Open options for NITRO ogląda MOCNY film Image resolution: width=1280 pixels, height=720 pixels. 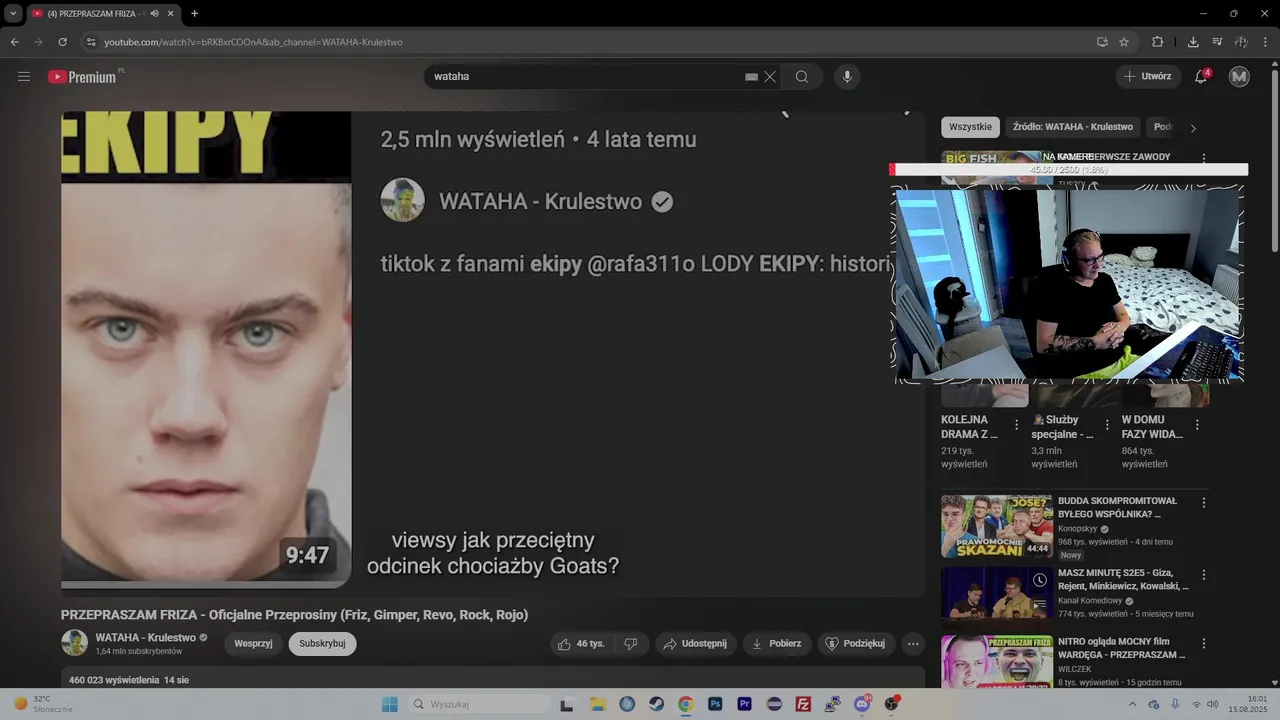pyautogui.click(x=1204, y=642)
